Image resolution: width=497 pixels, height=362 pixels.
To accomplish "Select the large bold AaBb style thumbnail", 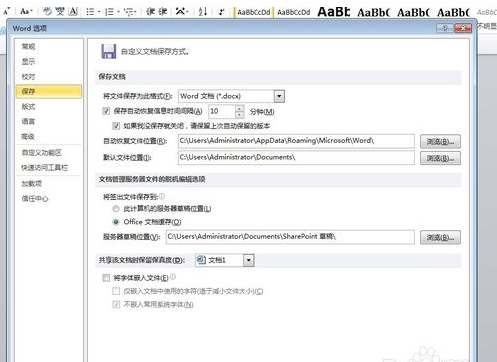I will tap(334, 12).
